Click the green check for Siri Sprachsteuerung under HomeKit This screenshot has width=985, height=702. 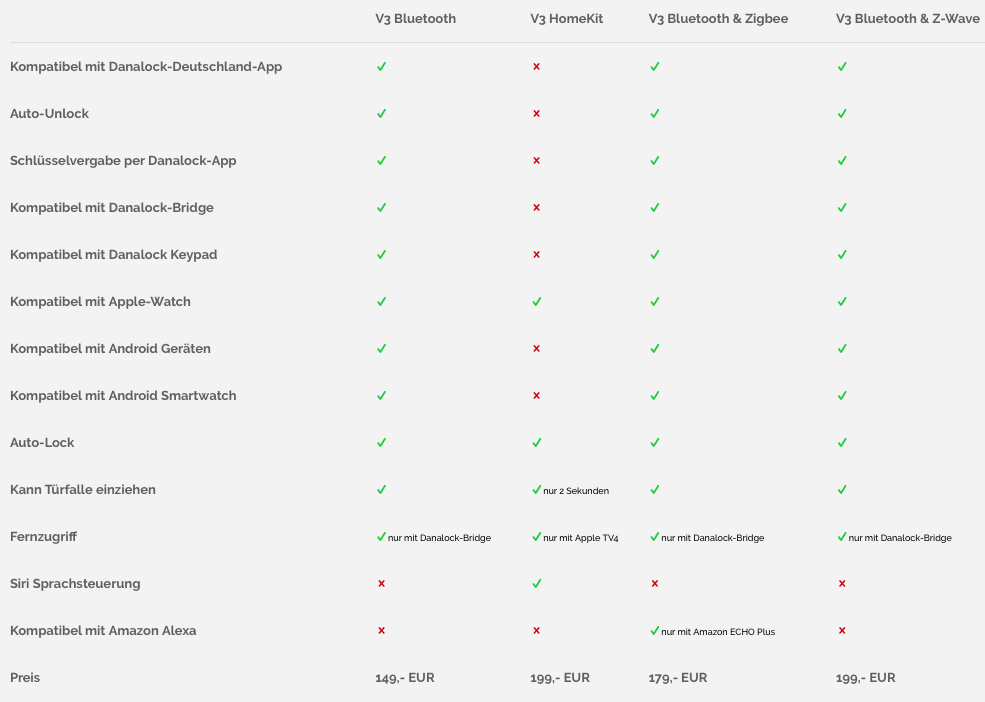pos(537,584)
